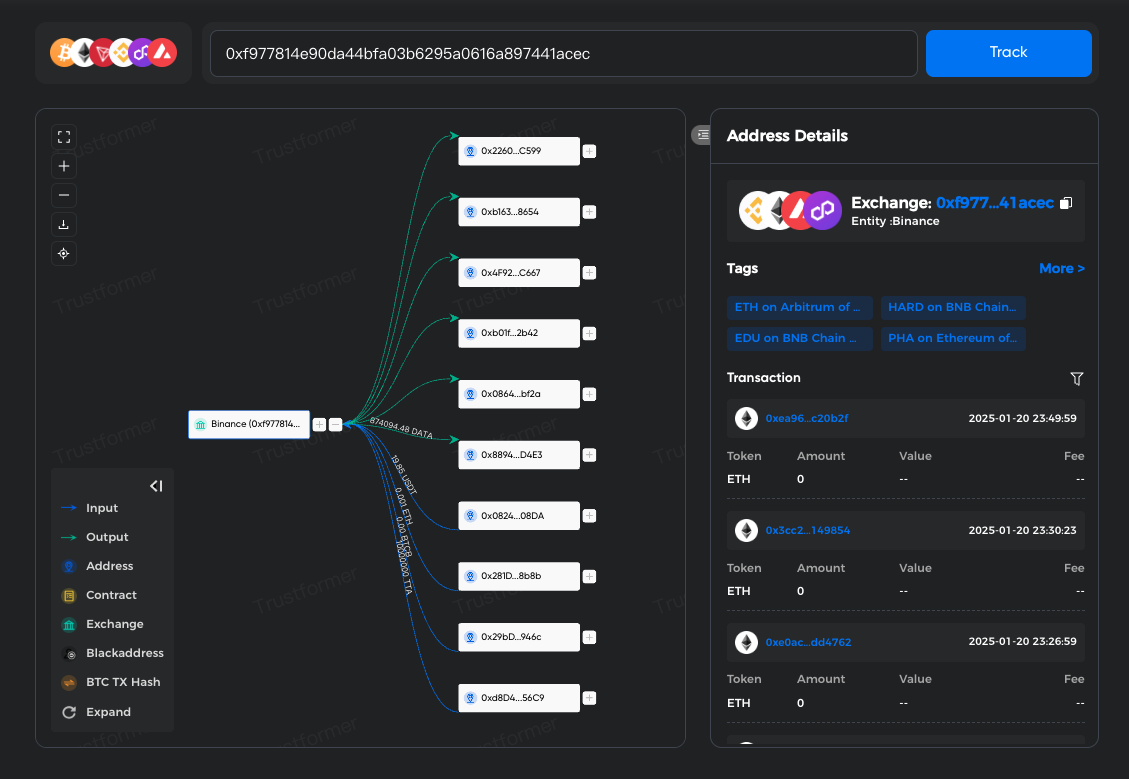Select the HARD on BNB Chain tag
Screen dimensions: 1129x779
pos(953,307)
